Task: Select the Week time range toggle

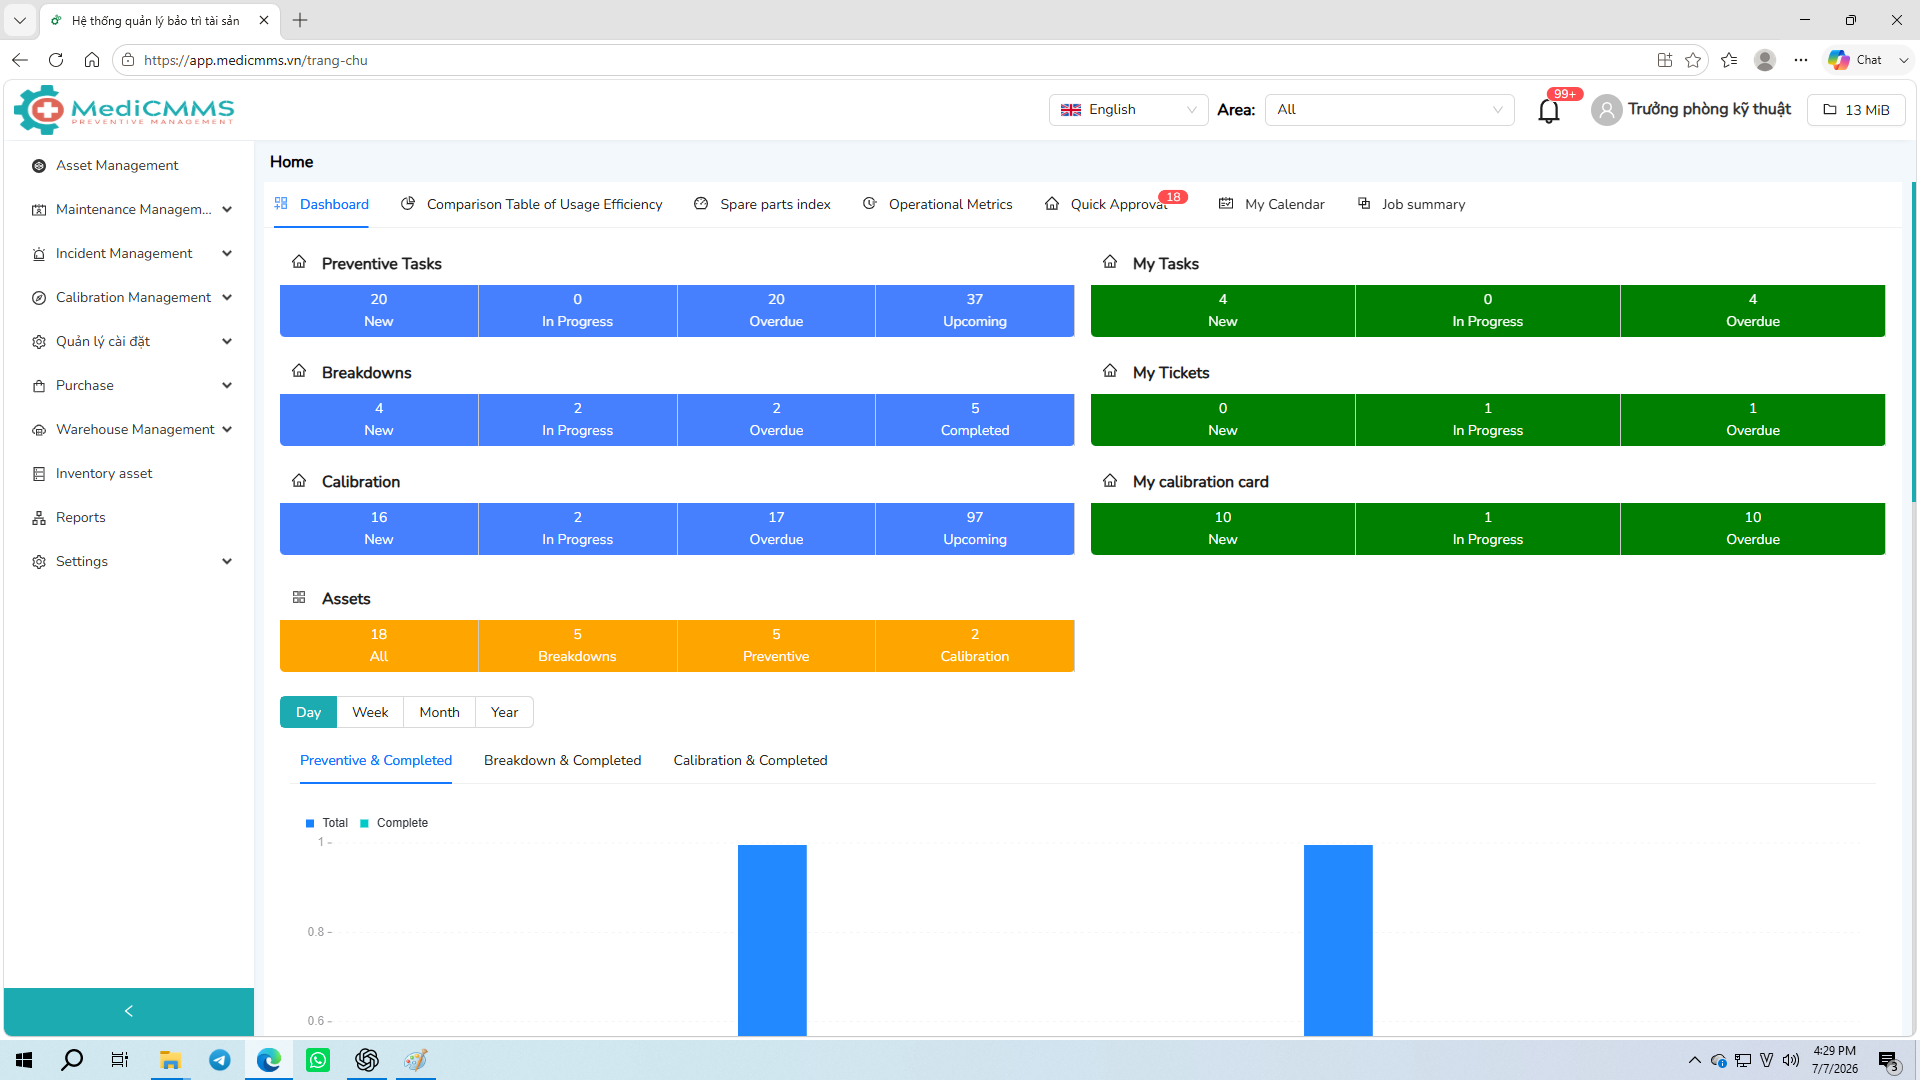Action: [370, 712]
